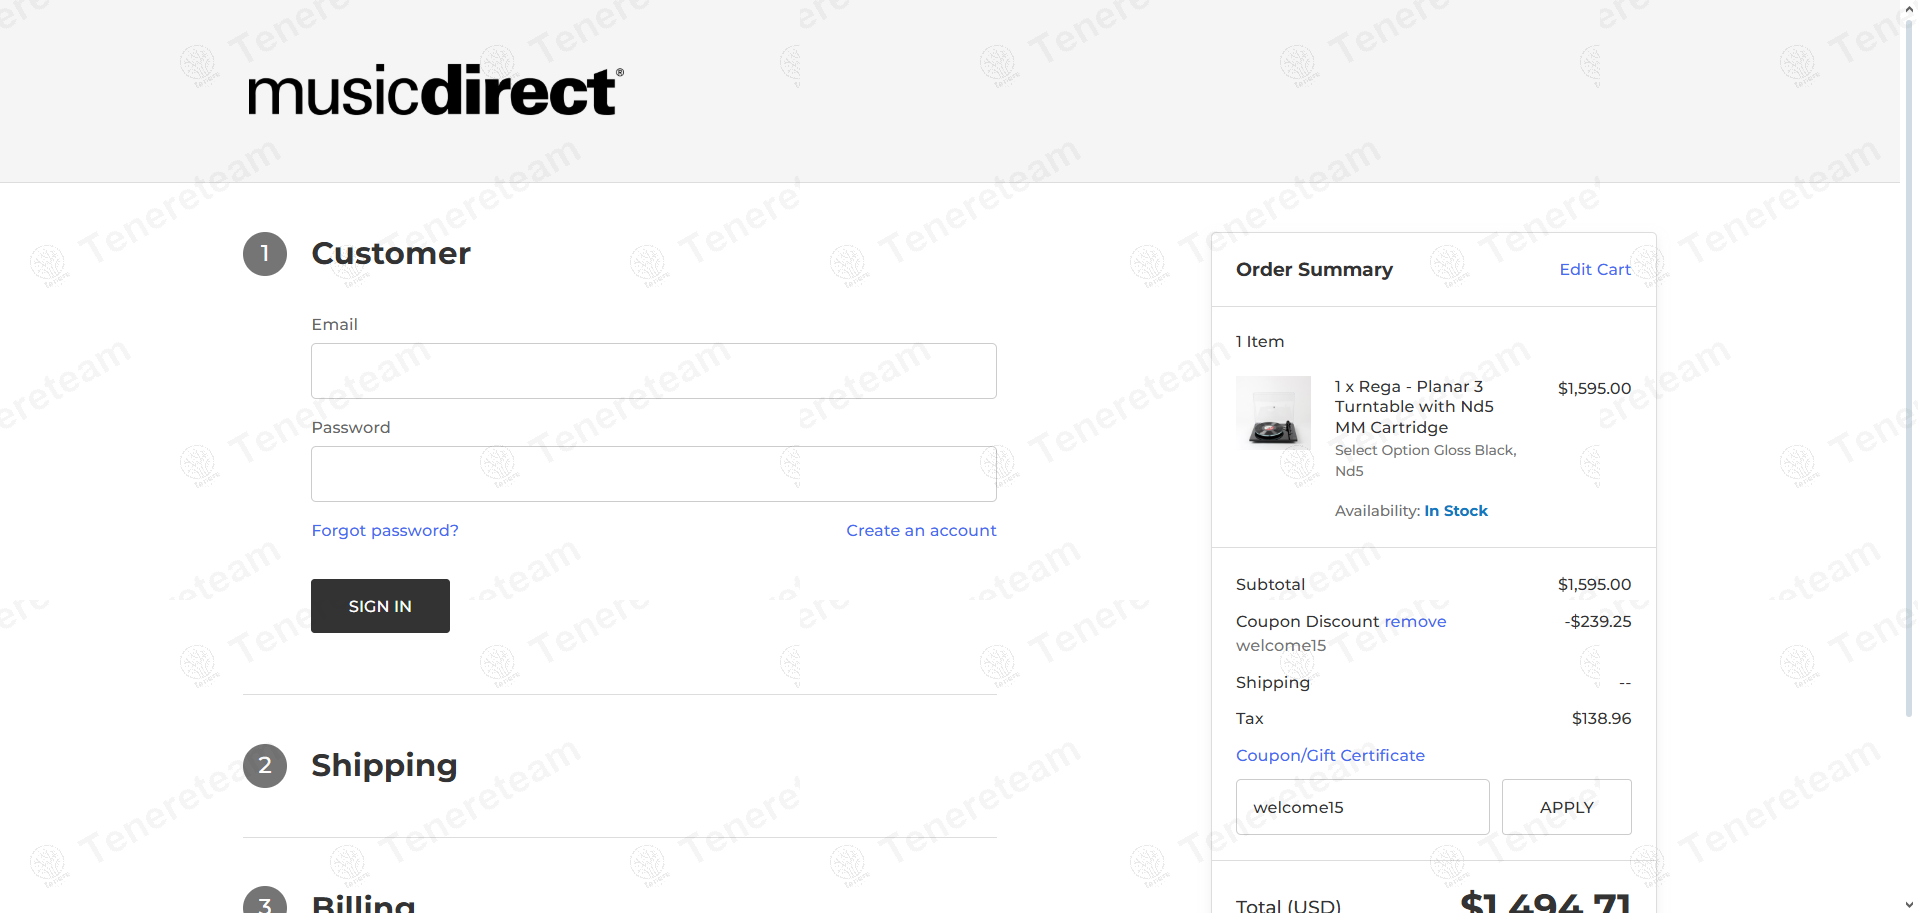Select the step 1 Customer circle
This screenshot has height=913, width=1918.
265,254
